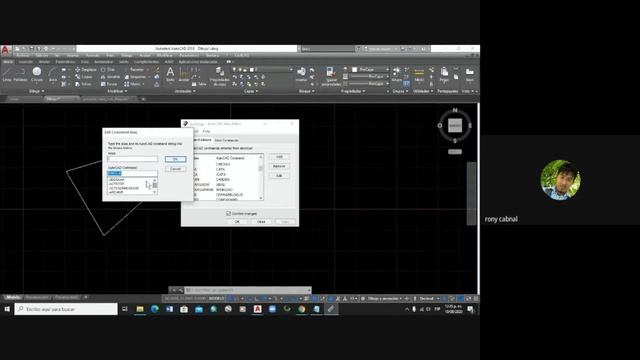Click the Pegar clipboard icon
Image resolution: width=640 pixels, height=360 pixels.
tap(444, 75)
